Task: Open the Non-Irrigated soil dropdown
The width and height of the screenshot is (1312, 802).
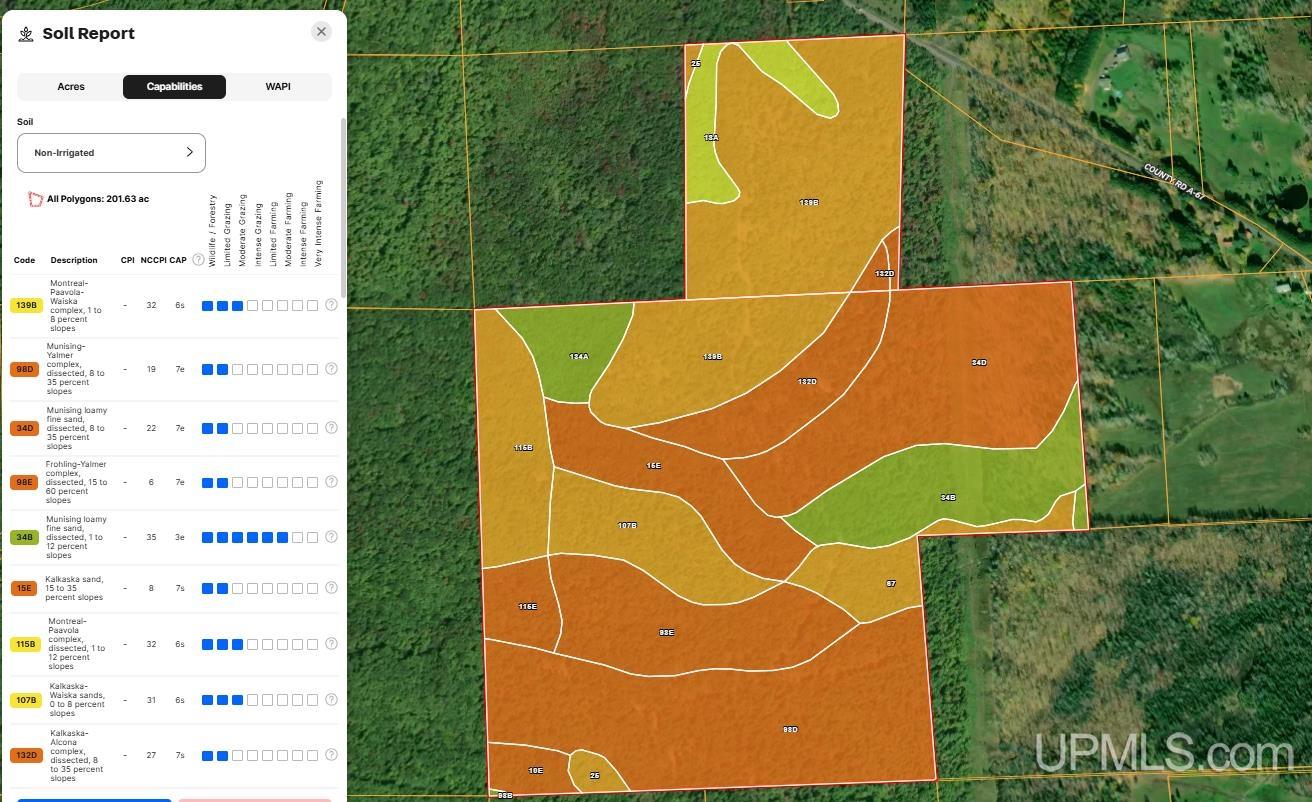Action: (111, 153)
